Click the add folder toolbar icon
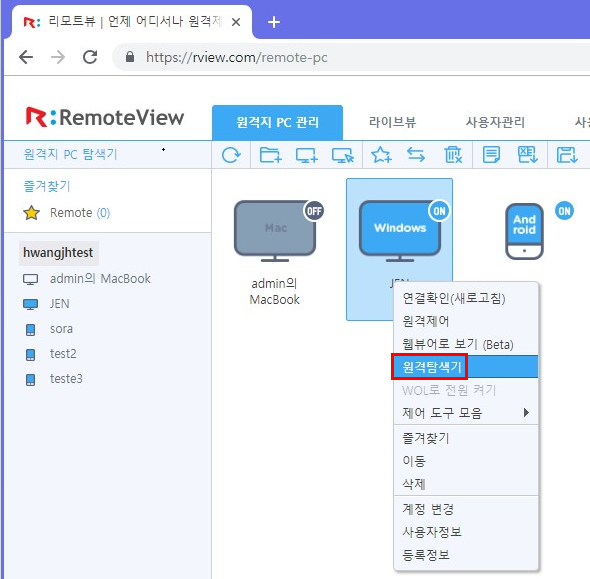590x579 pixels. point(270,155)
